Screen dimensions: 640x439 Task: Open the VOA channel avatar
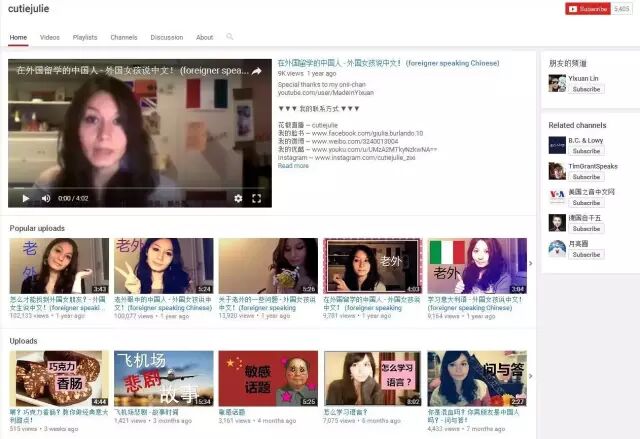pos(557,197)
